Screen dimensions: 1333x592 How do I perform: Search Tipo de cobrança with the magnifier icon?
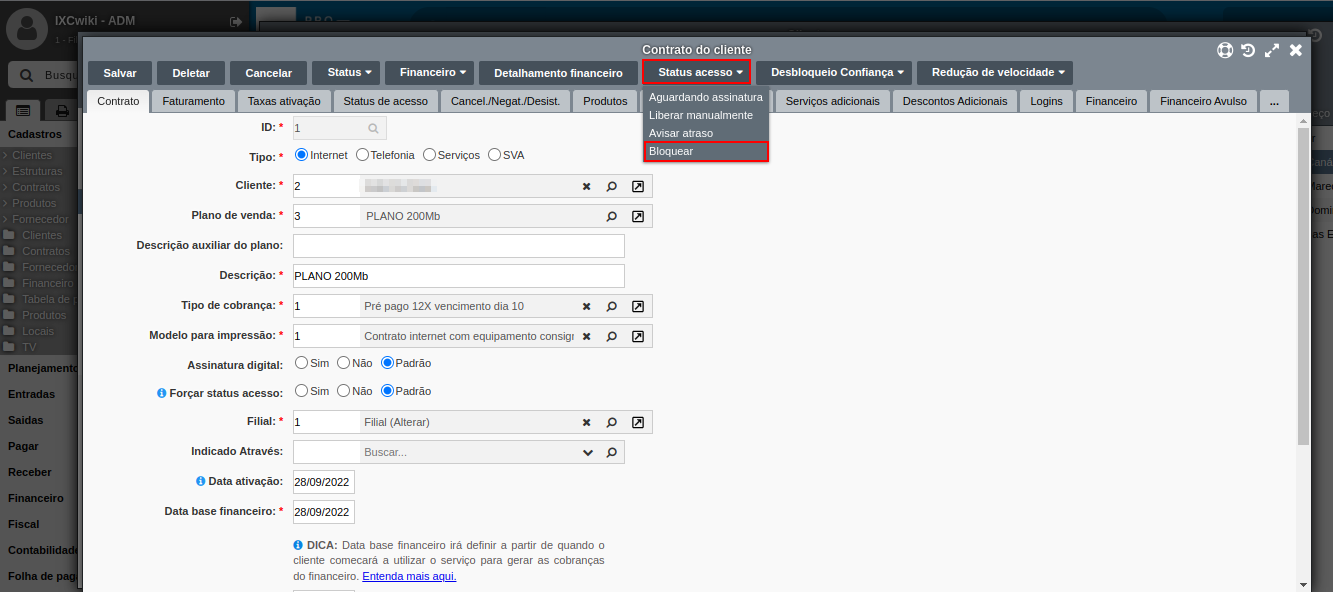click(x=611, y=306)
